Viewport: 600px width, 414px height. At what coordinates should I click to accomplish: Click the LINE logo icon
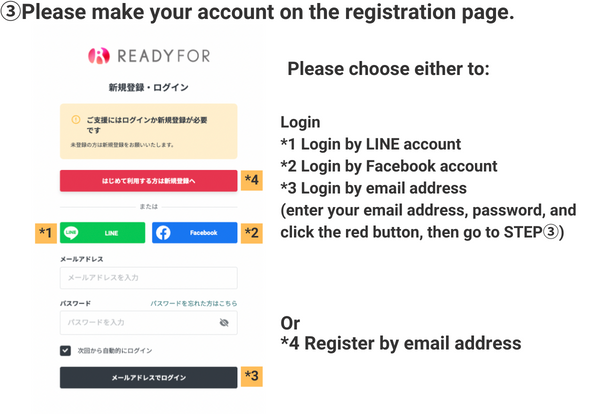[72, 233]
